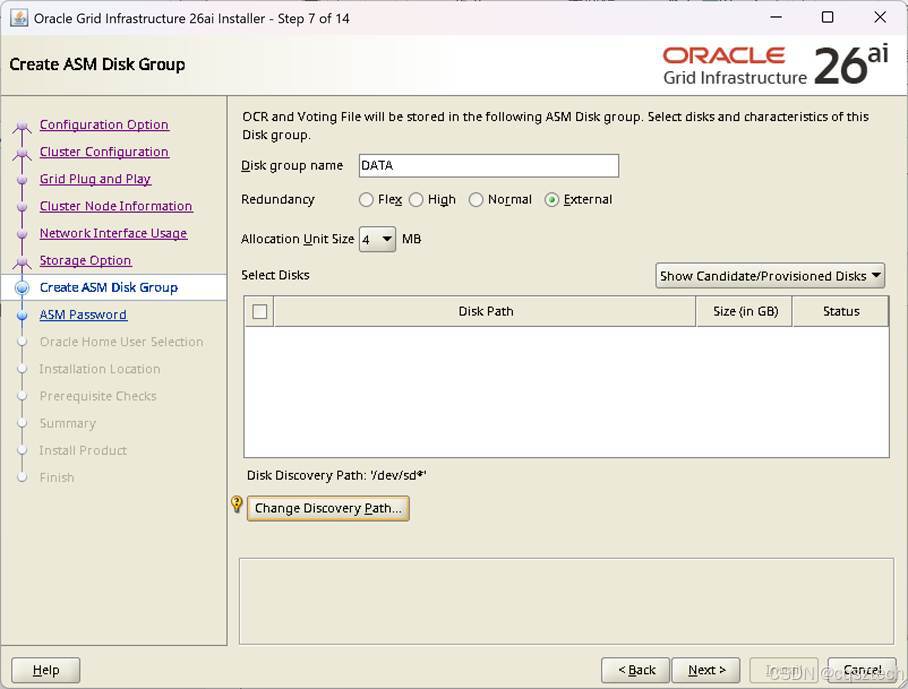Maximize the installer window
Viewport: 908px width, 689px height.
[828, 17]
